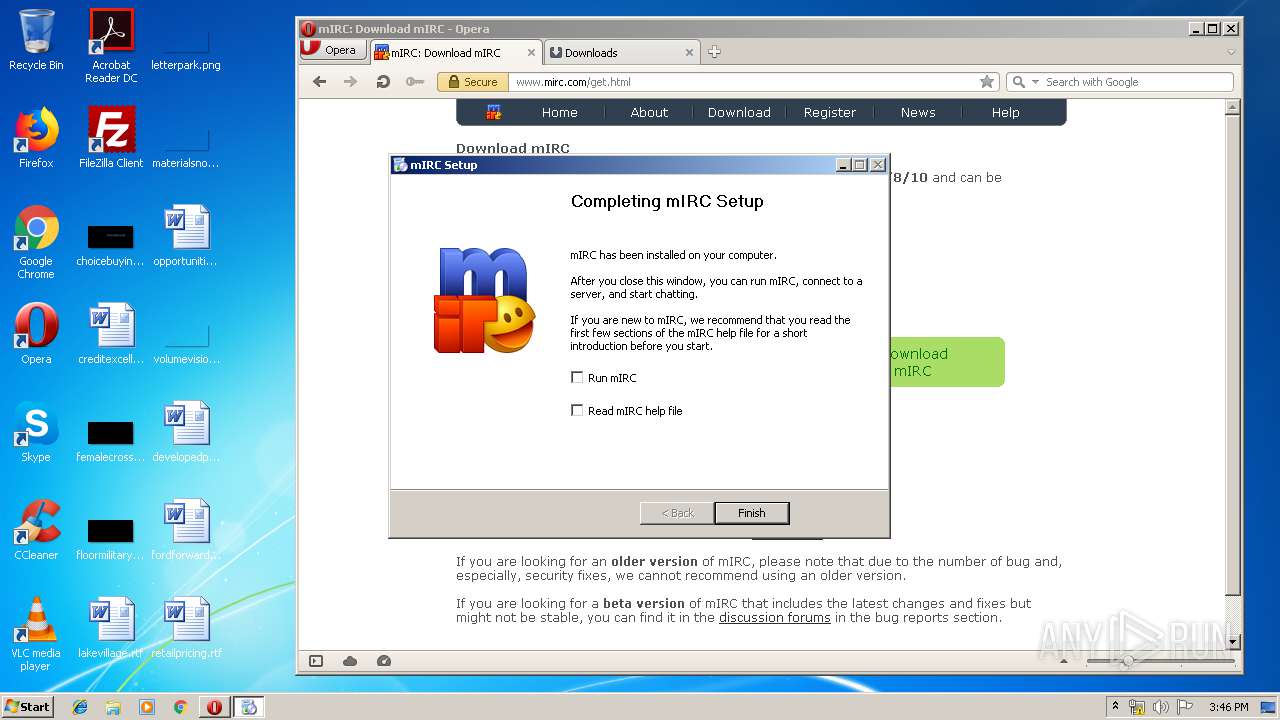The image size is (1280, 720).
Task: Open Chrome from taskbar
Action: [180, 707]
